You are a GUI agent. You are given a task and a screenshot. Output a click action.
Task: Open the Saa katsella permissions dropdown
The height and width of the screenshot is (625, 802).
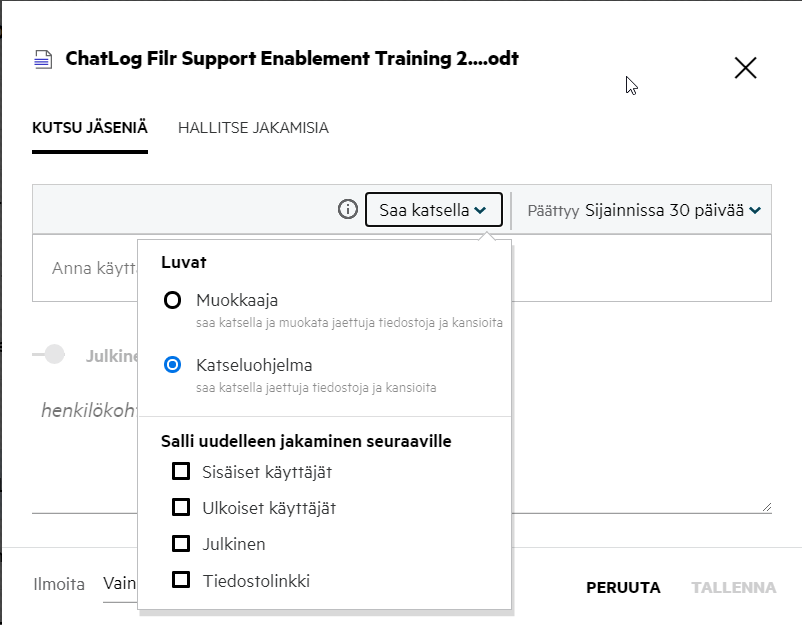pyautogui.click(x=432, y=210)
